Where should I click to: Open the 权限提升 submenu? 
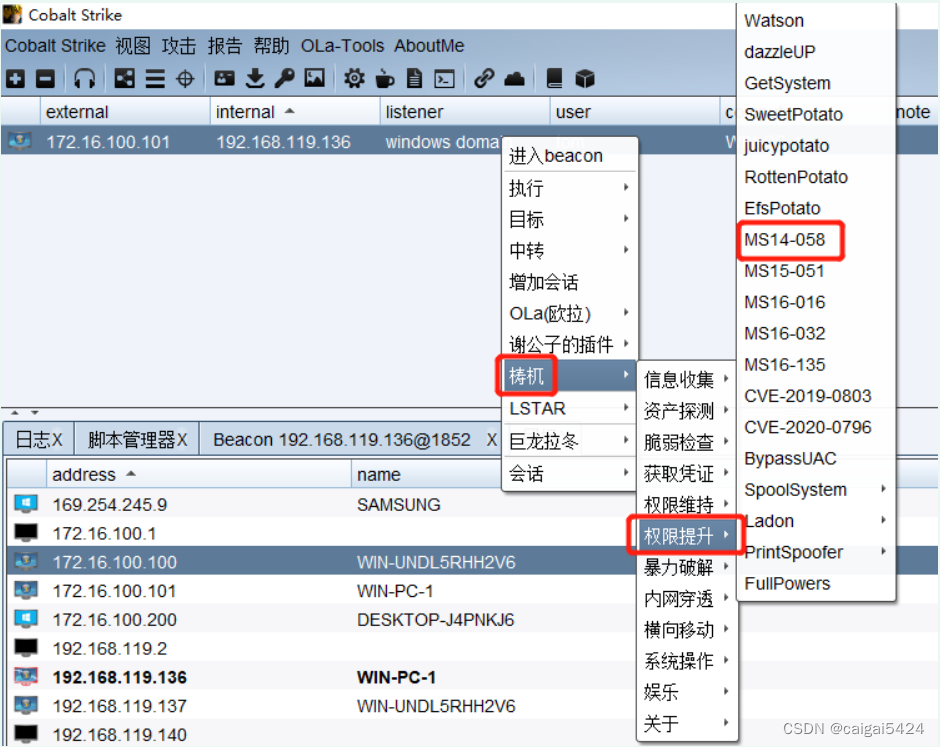tap(686, 535)
